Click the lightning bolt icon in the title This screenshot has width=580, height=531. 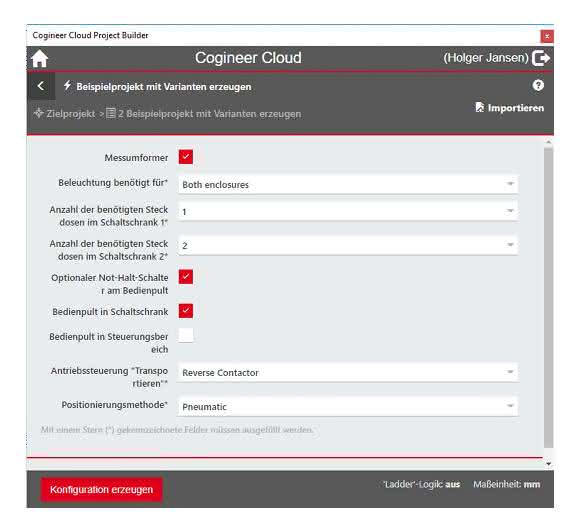pos(67,85)
